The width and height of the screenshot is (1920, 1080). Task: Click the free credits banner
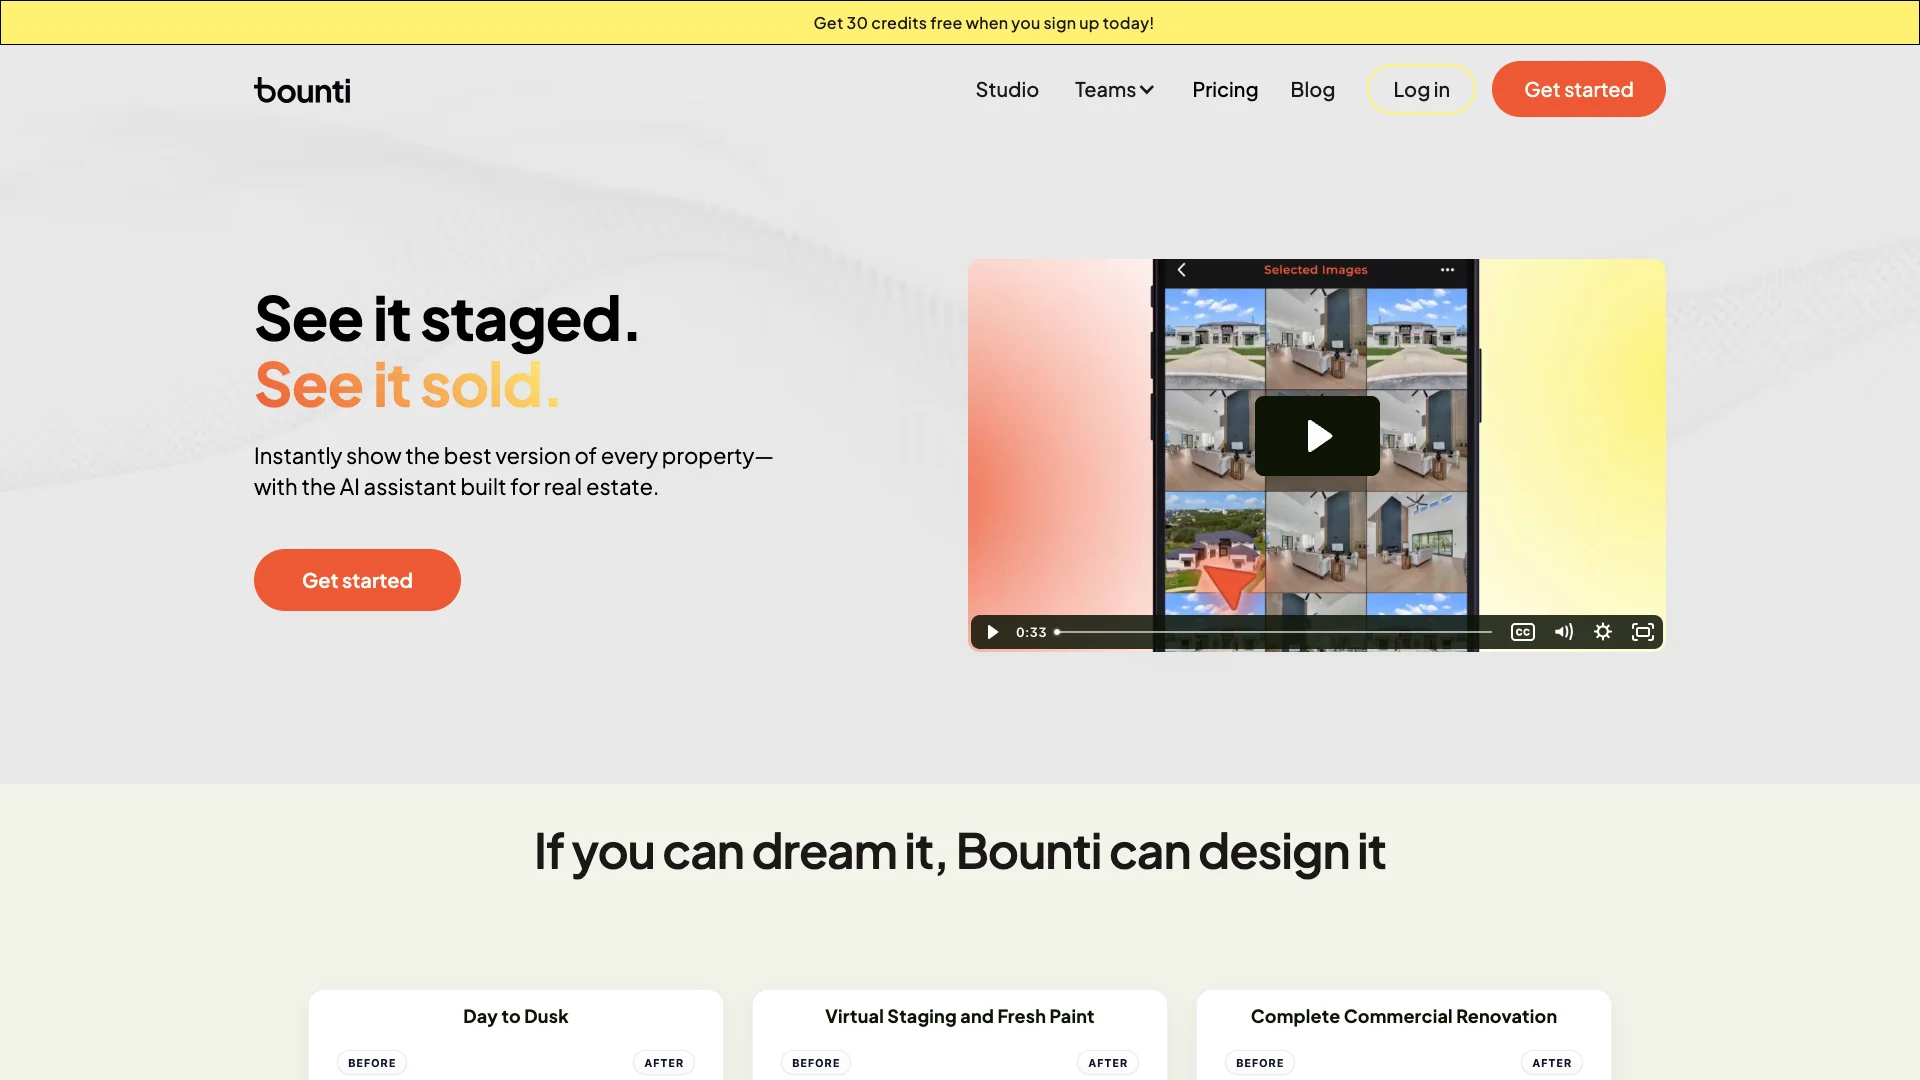click(983, 23)
